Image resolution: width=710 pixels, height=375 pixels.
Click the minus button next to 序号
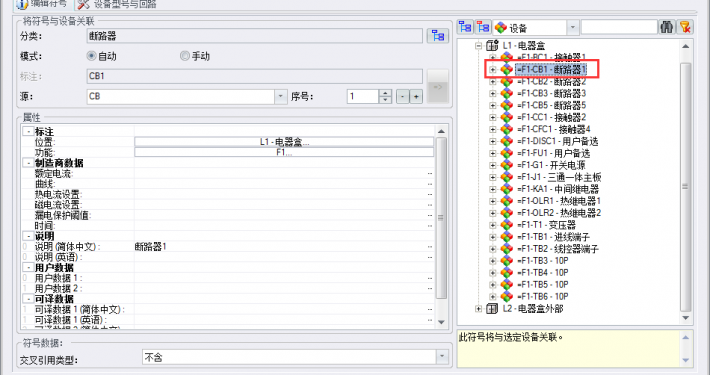click(403, 96)
